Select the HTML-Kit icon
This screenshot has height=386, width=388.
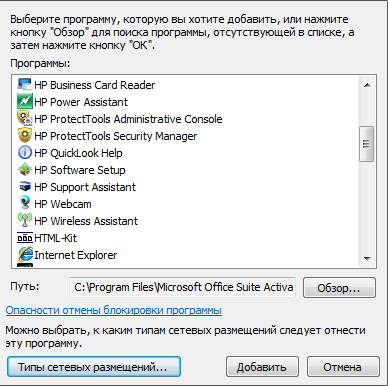[x=25, y=238]
